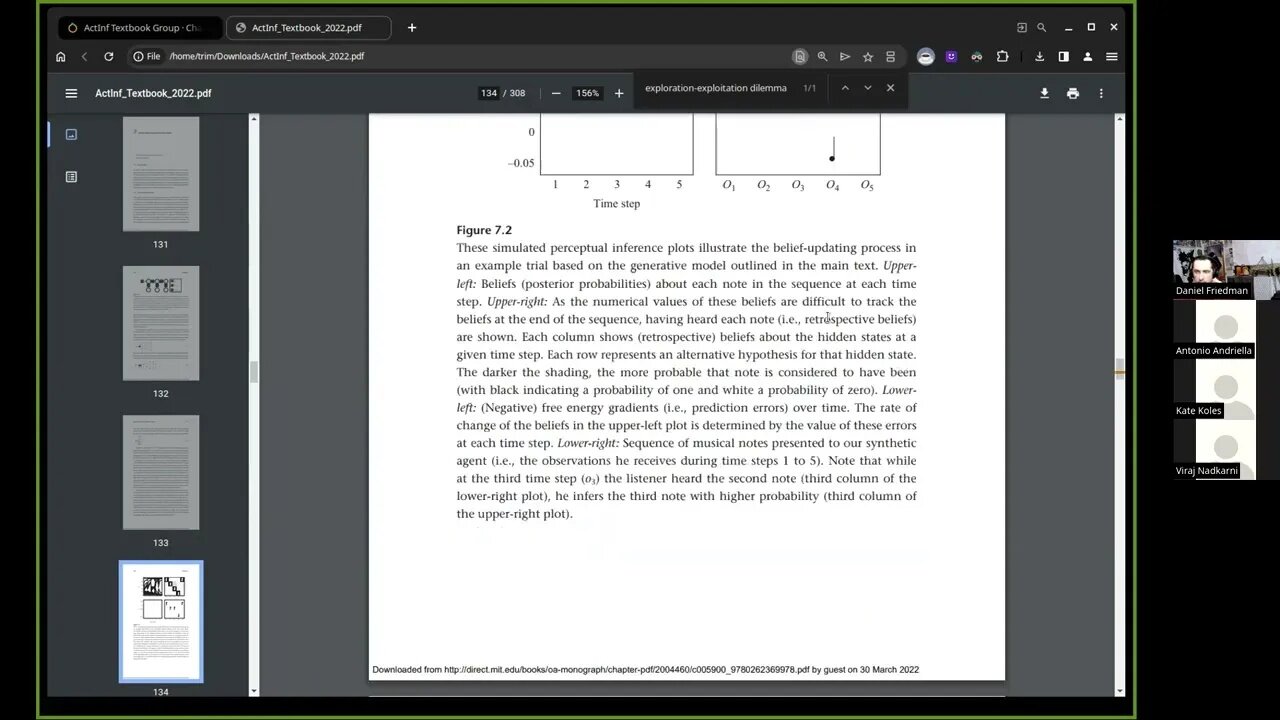The image size is (1280, 720).
Task: Close the find bar
Action: [890, 88]
